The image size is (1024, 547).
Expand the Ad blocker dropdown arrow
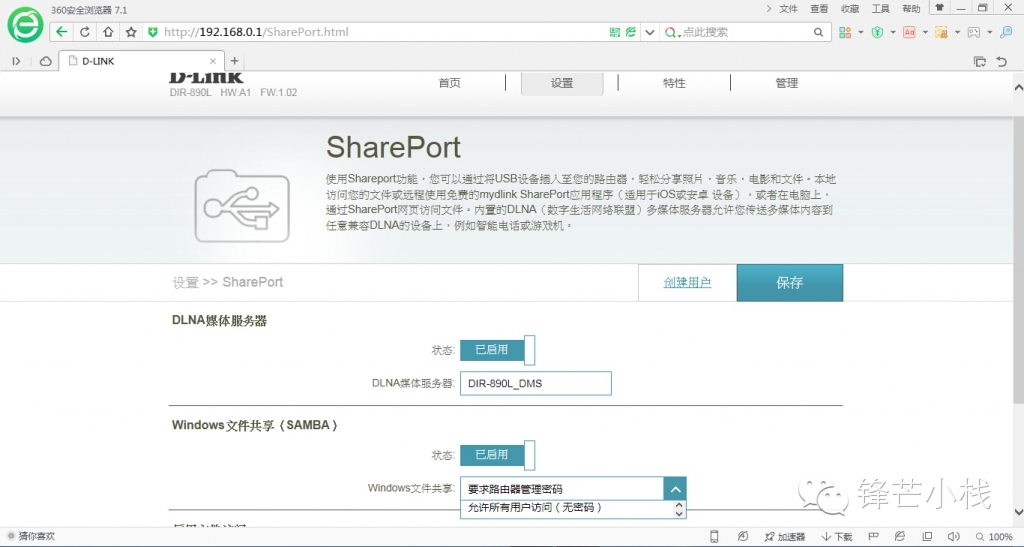pyautogui.click(x=925, y=32)
